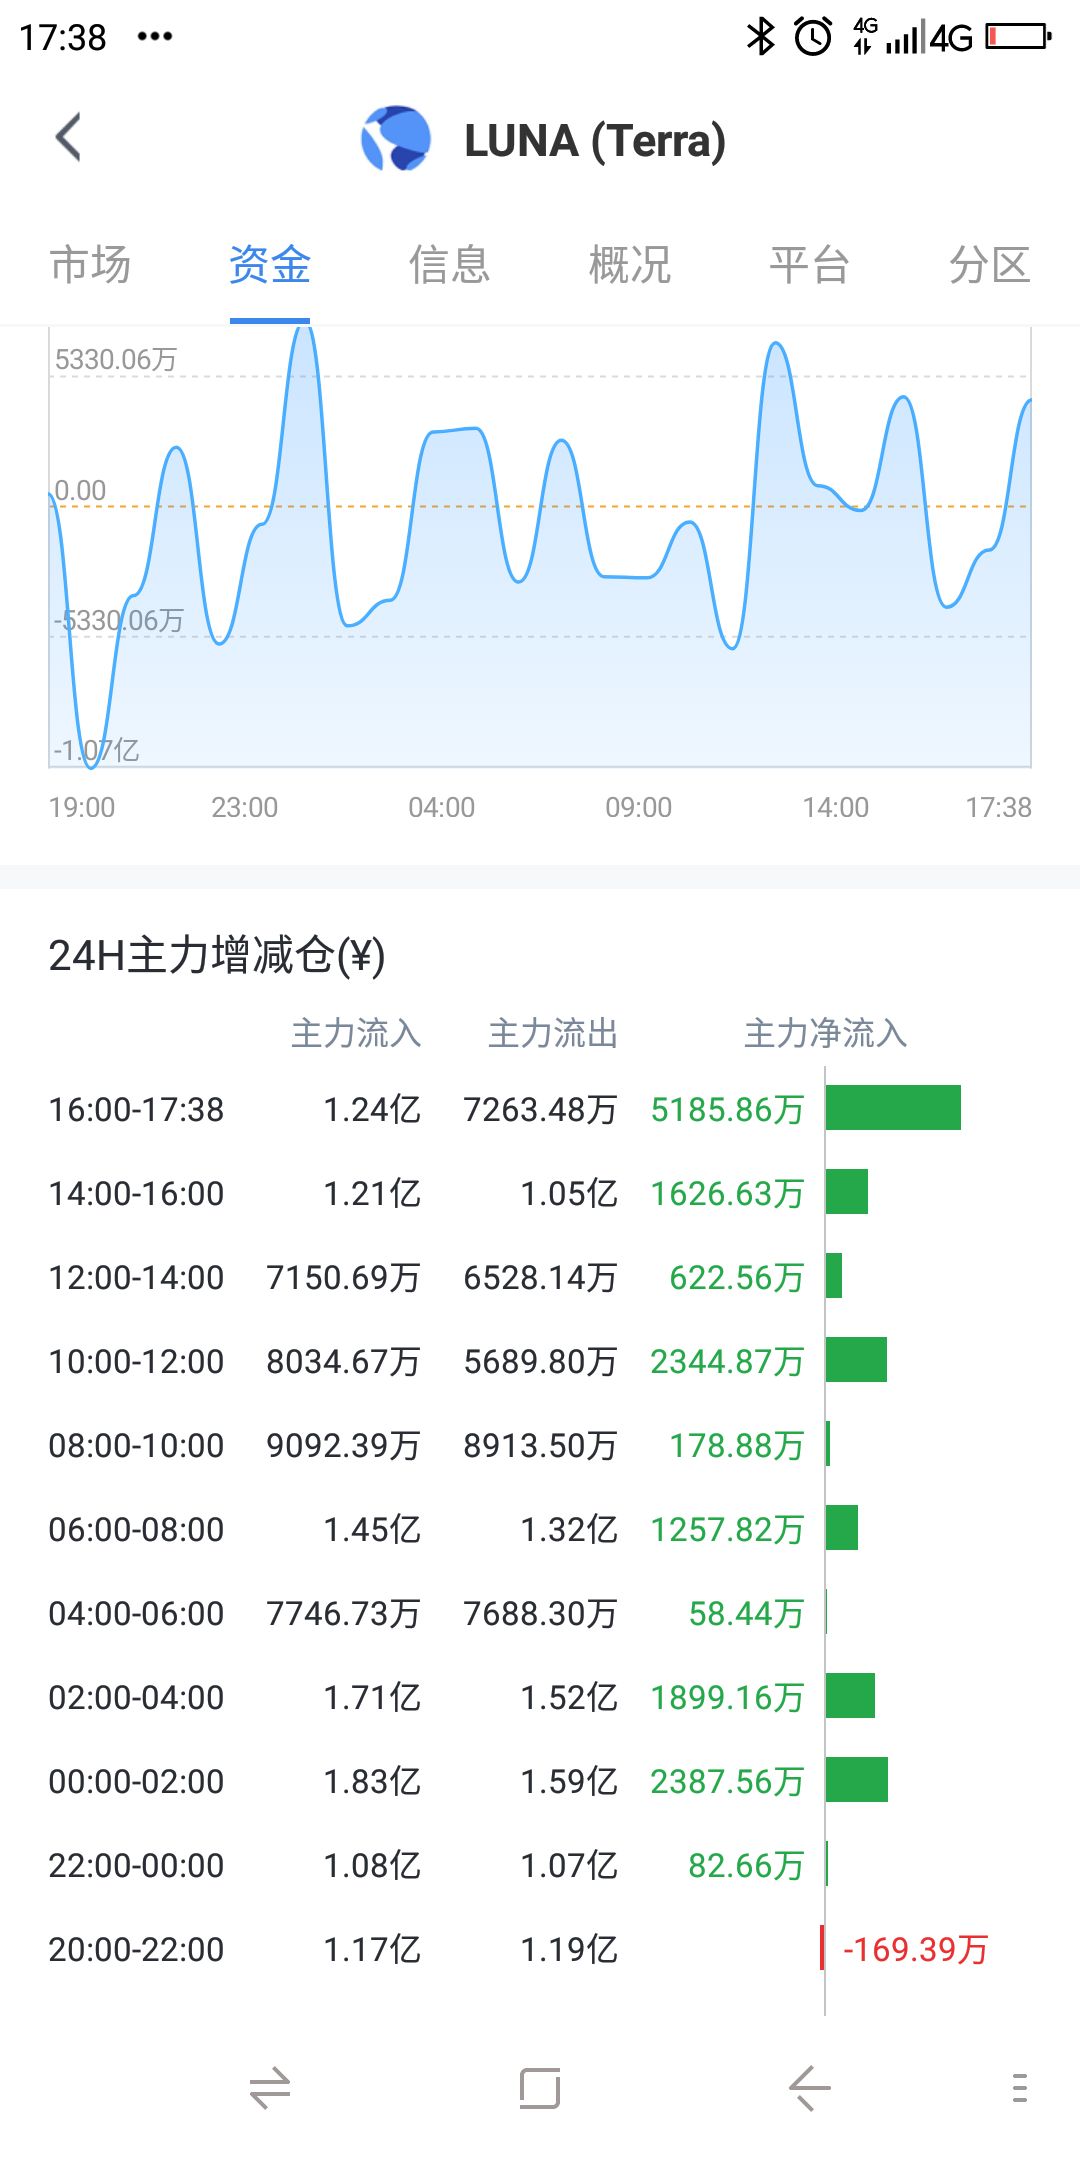
Task: Select the 04:00-06:00 time row
Action: click(x=540, y=1613)
